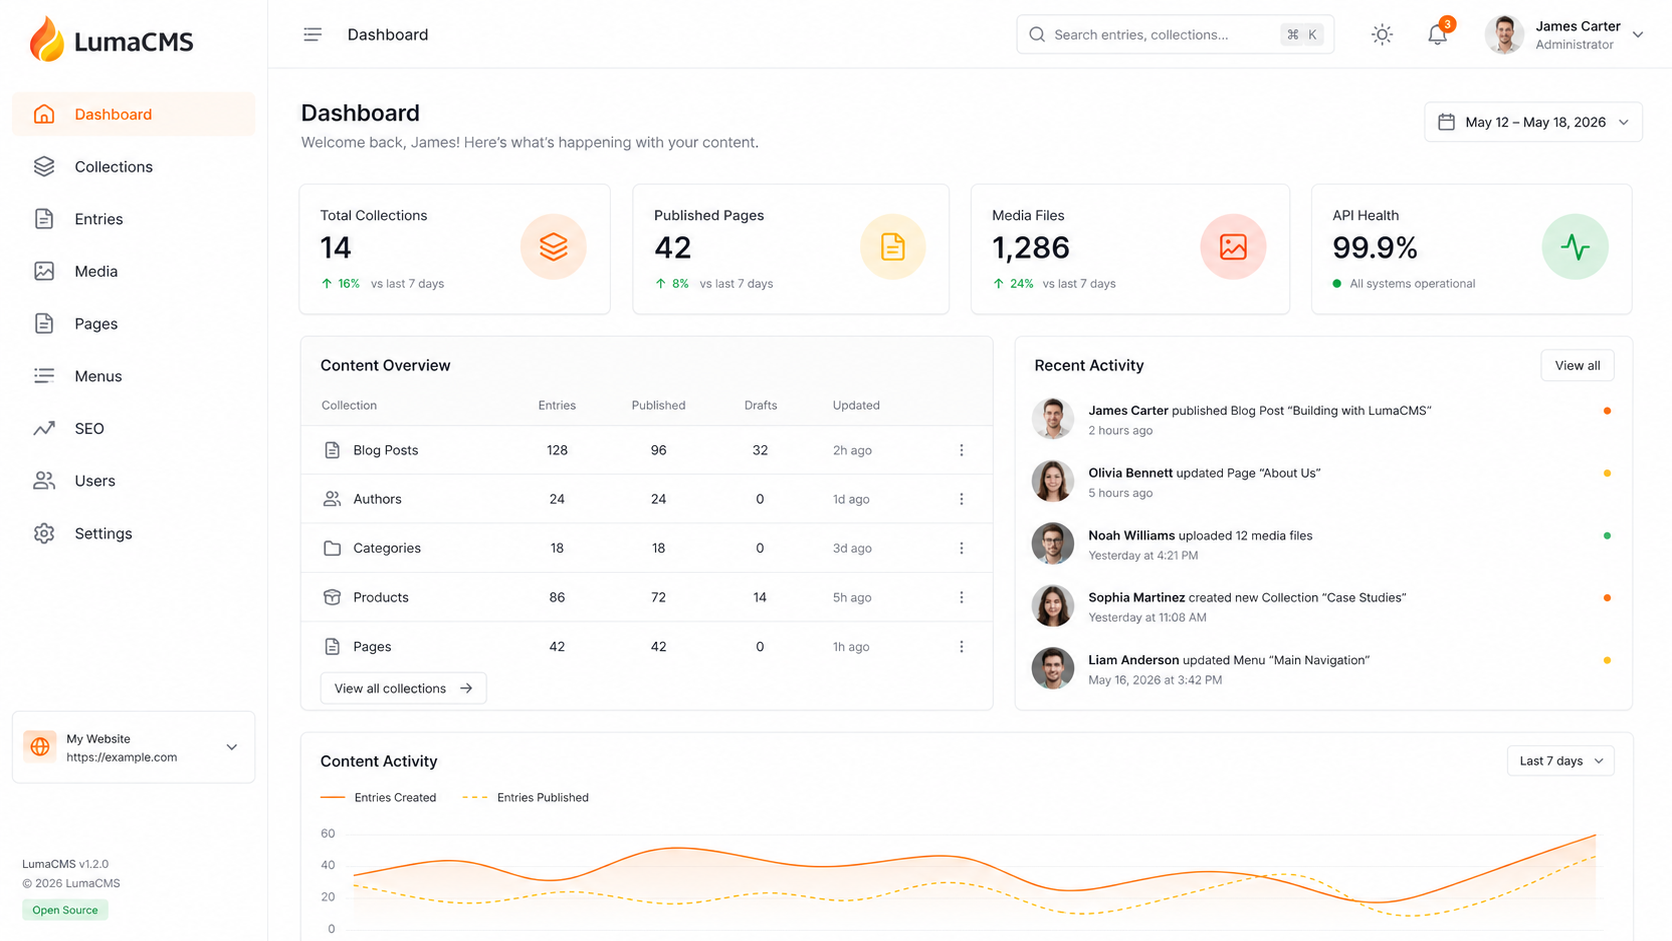
Task: Click the LumaCMS flame logo
Action: pyautogui.click(x=46, y=40)
